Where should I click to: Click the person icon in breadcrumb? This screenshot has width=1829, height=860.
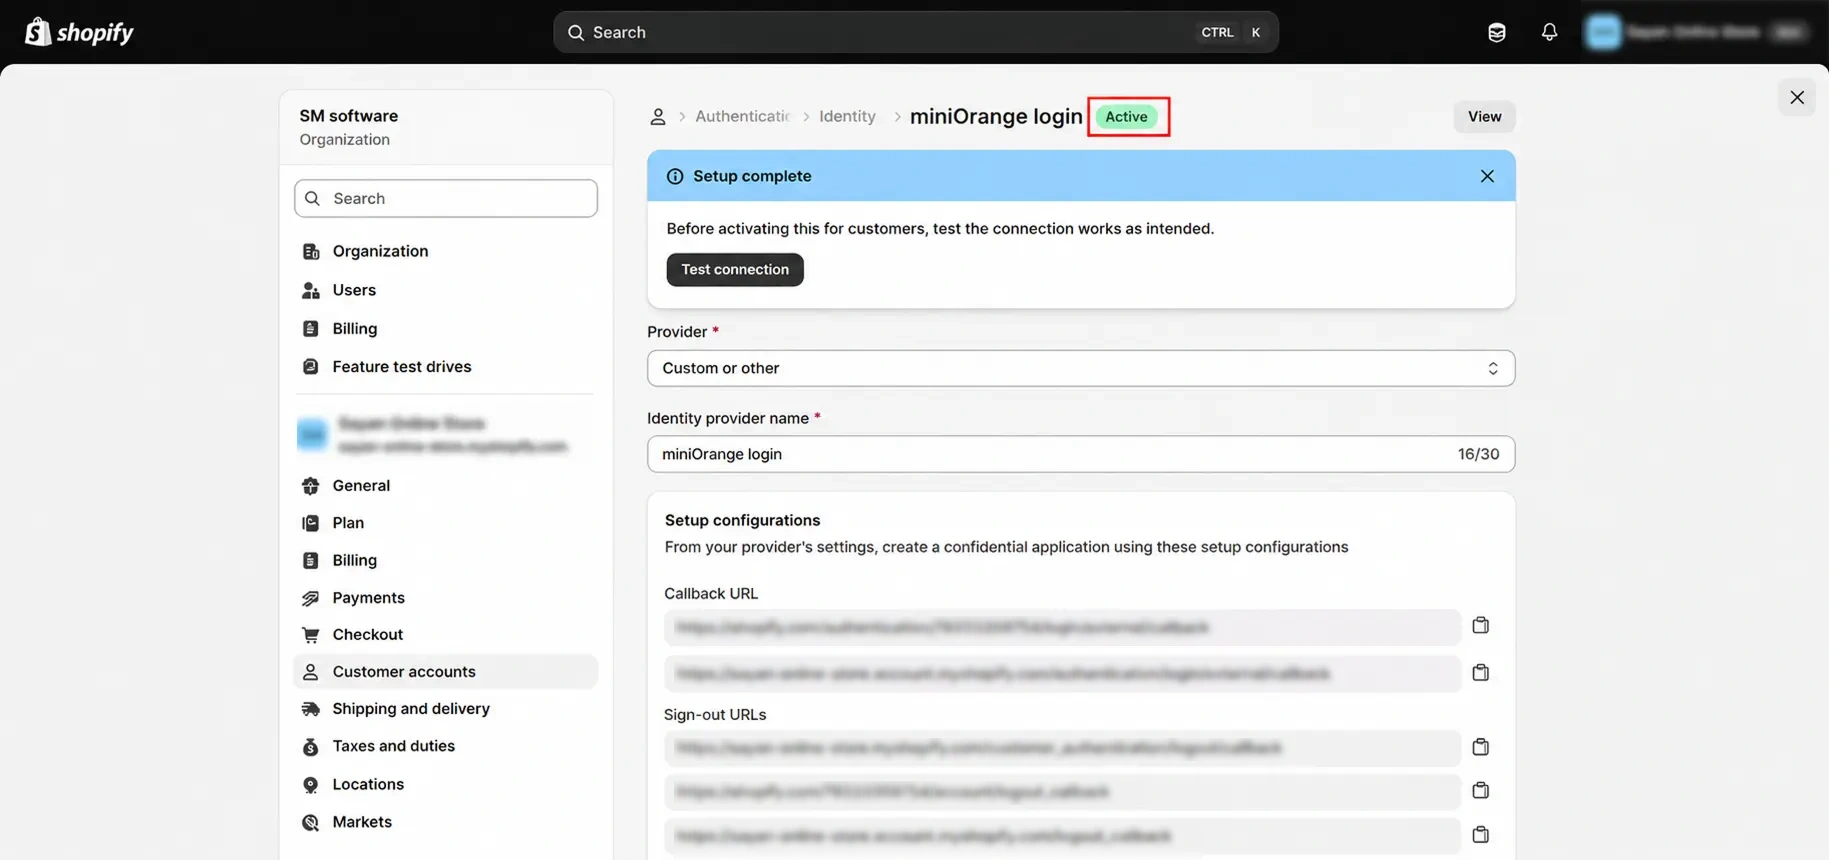pyautogui.click(x=658, y=117)
